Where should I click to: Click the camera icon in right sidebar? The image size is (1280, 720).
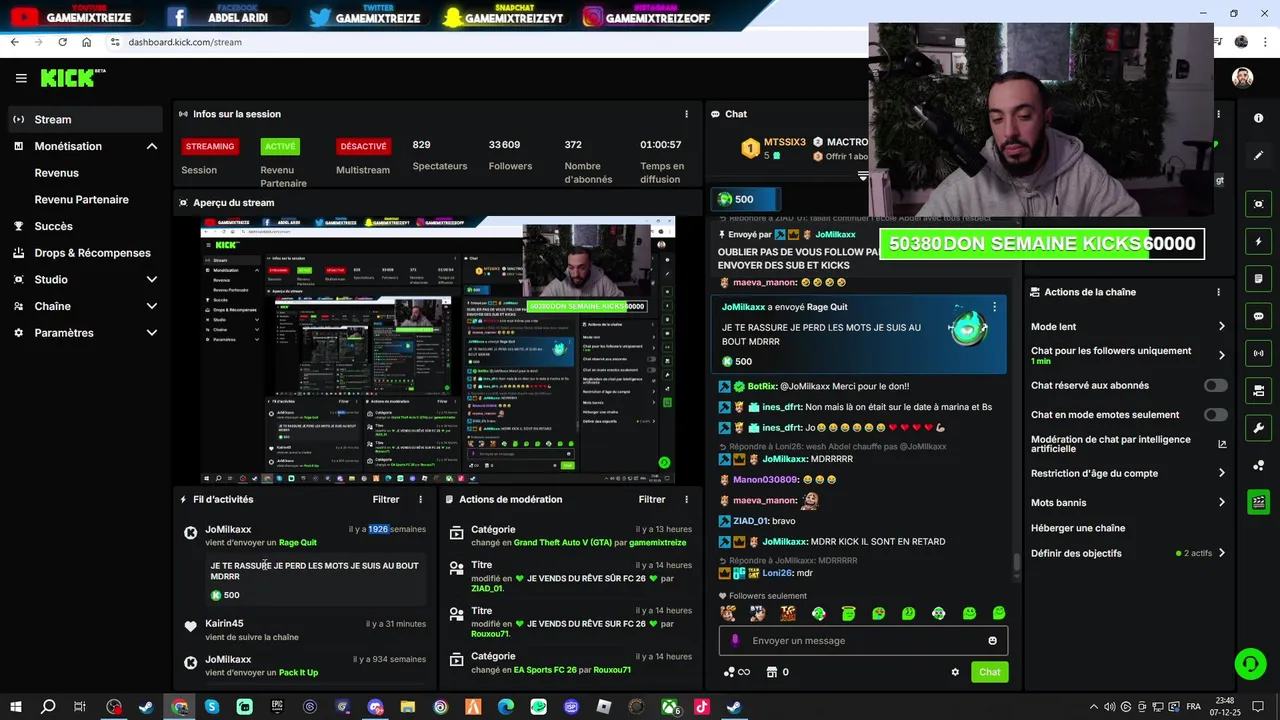coord(1258,390)
